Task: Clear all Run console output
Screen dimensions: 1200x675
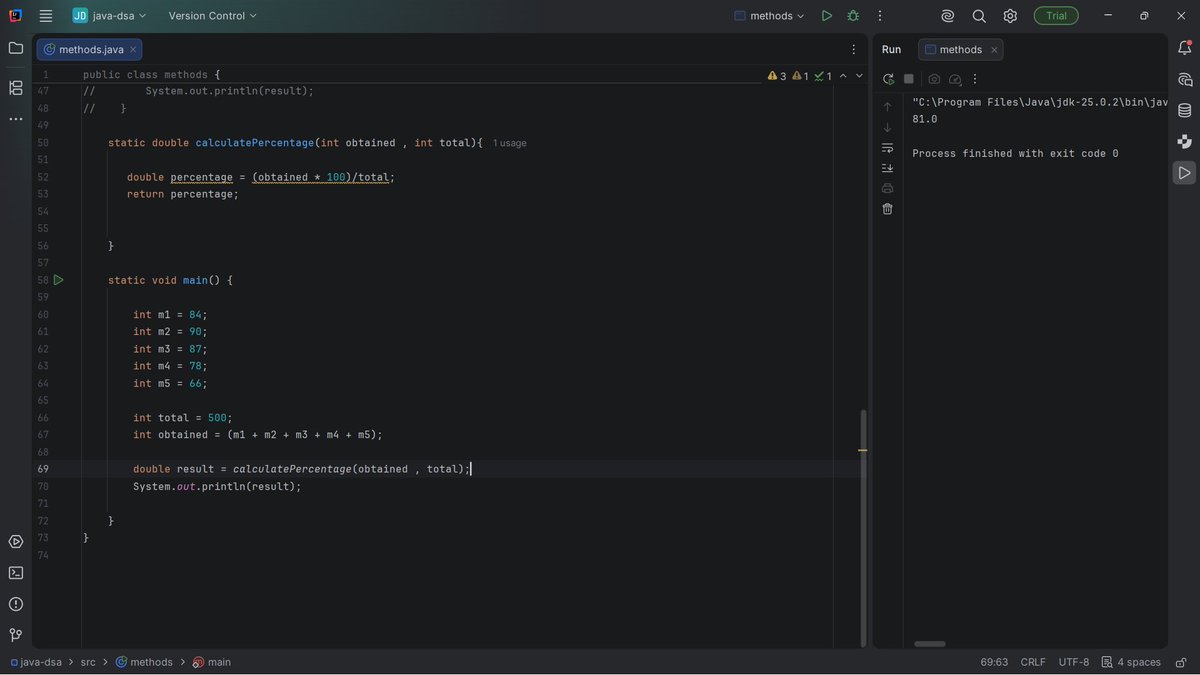Action: pos(887,209)
